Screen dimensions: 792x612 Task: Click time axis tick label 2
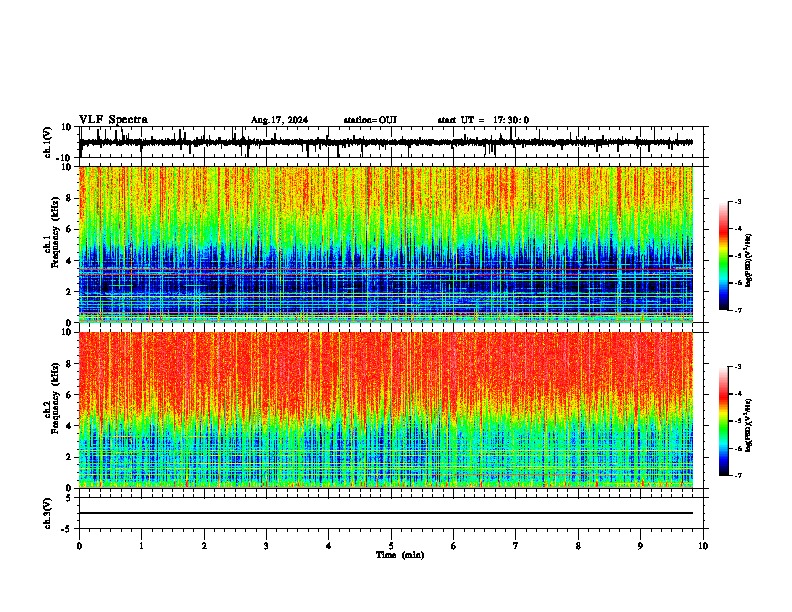click(x=204, y=546)
